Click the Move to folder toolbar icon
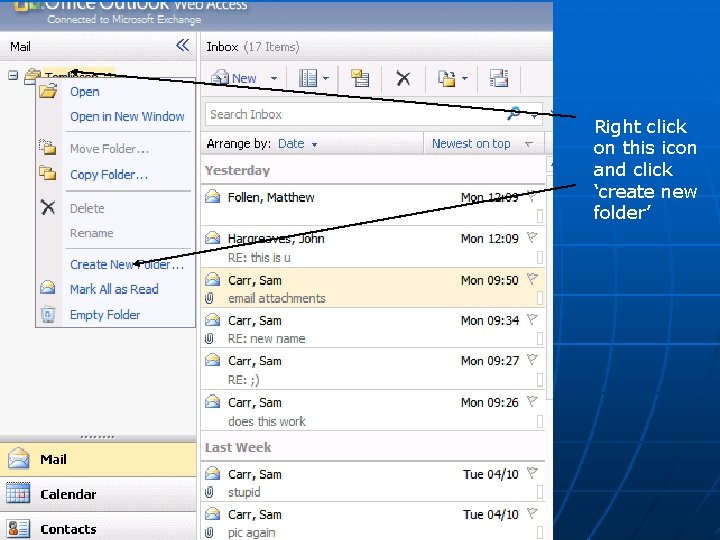The image size is (720, 540). click(446, 79)
